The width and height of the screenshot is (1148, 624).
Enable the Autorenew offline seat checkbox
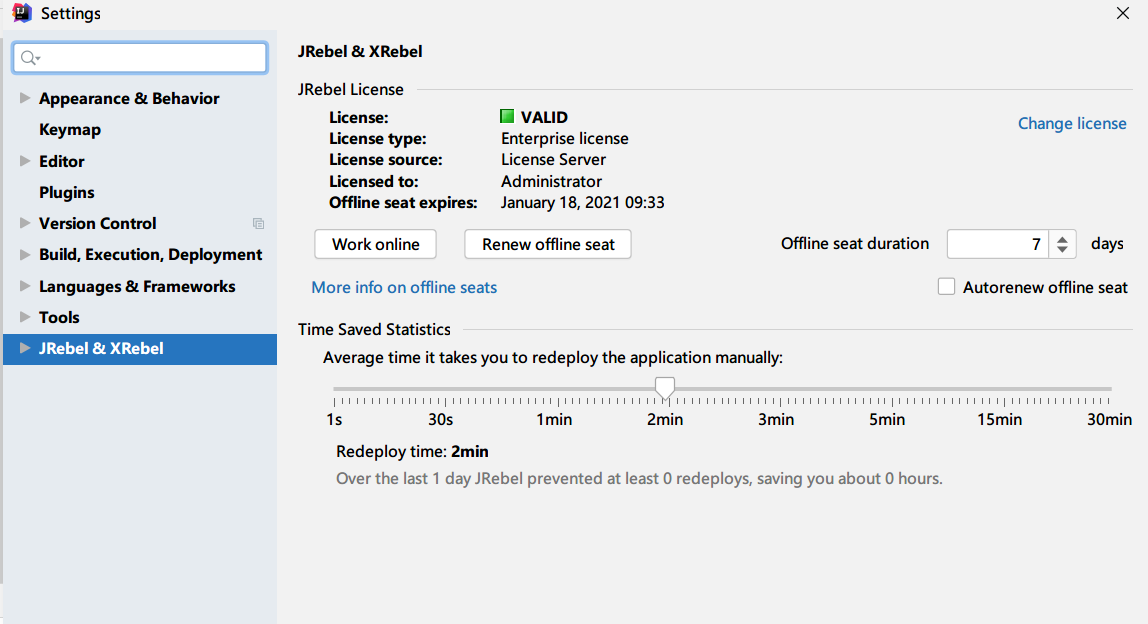coord(946,287)
